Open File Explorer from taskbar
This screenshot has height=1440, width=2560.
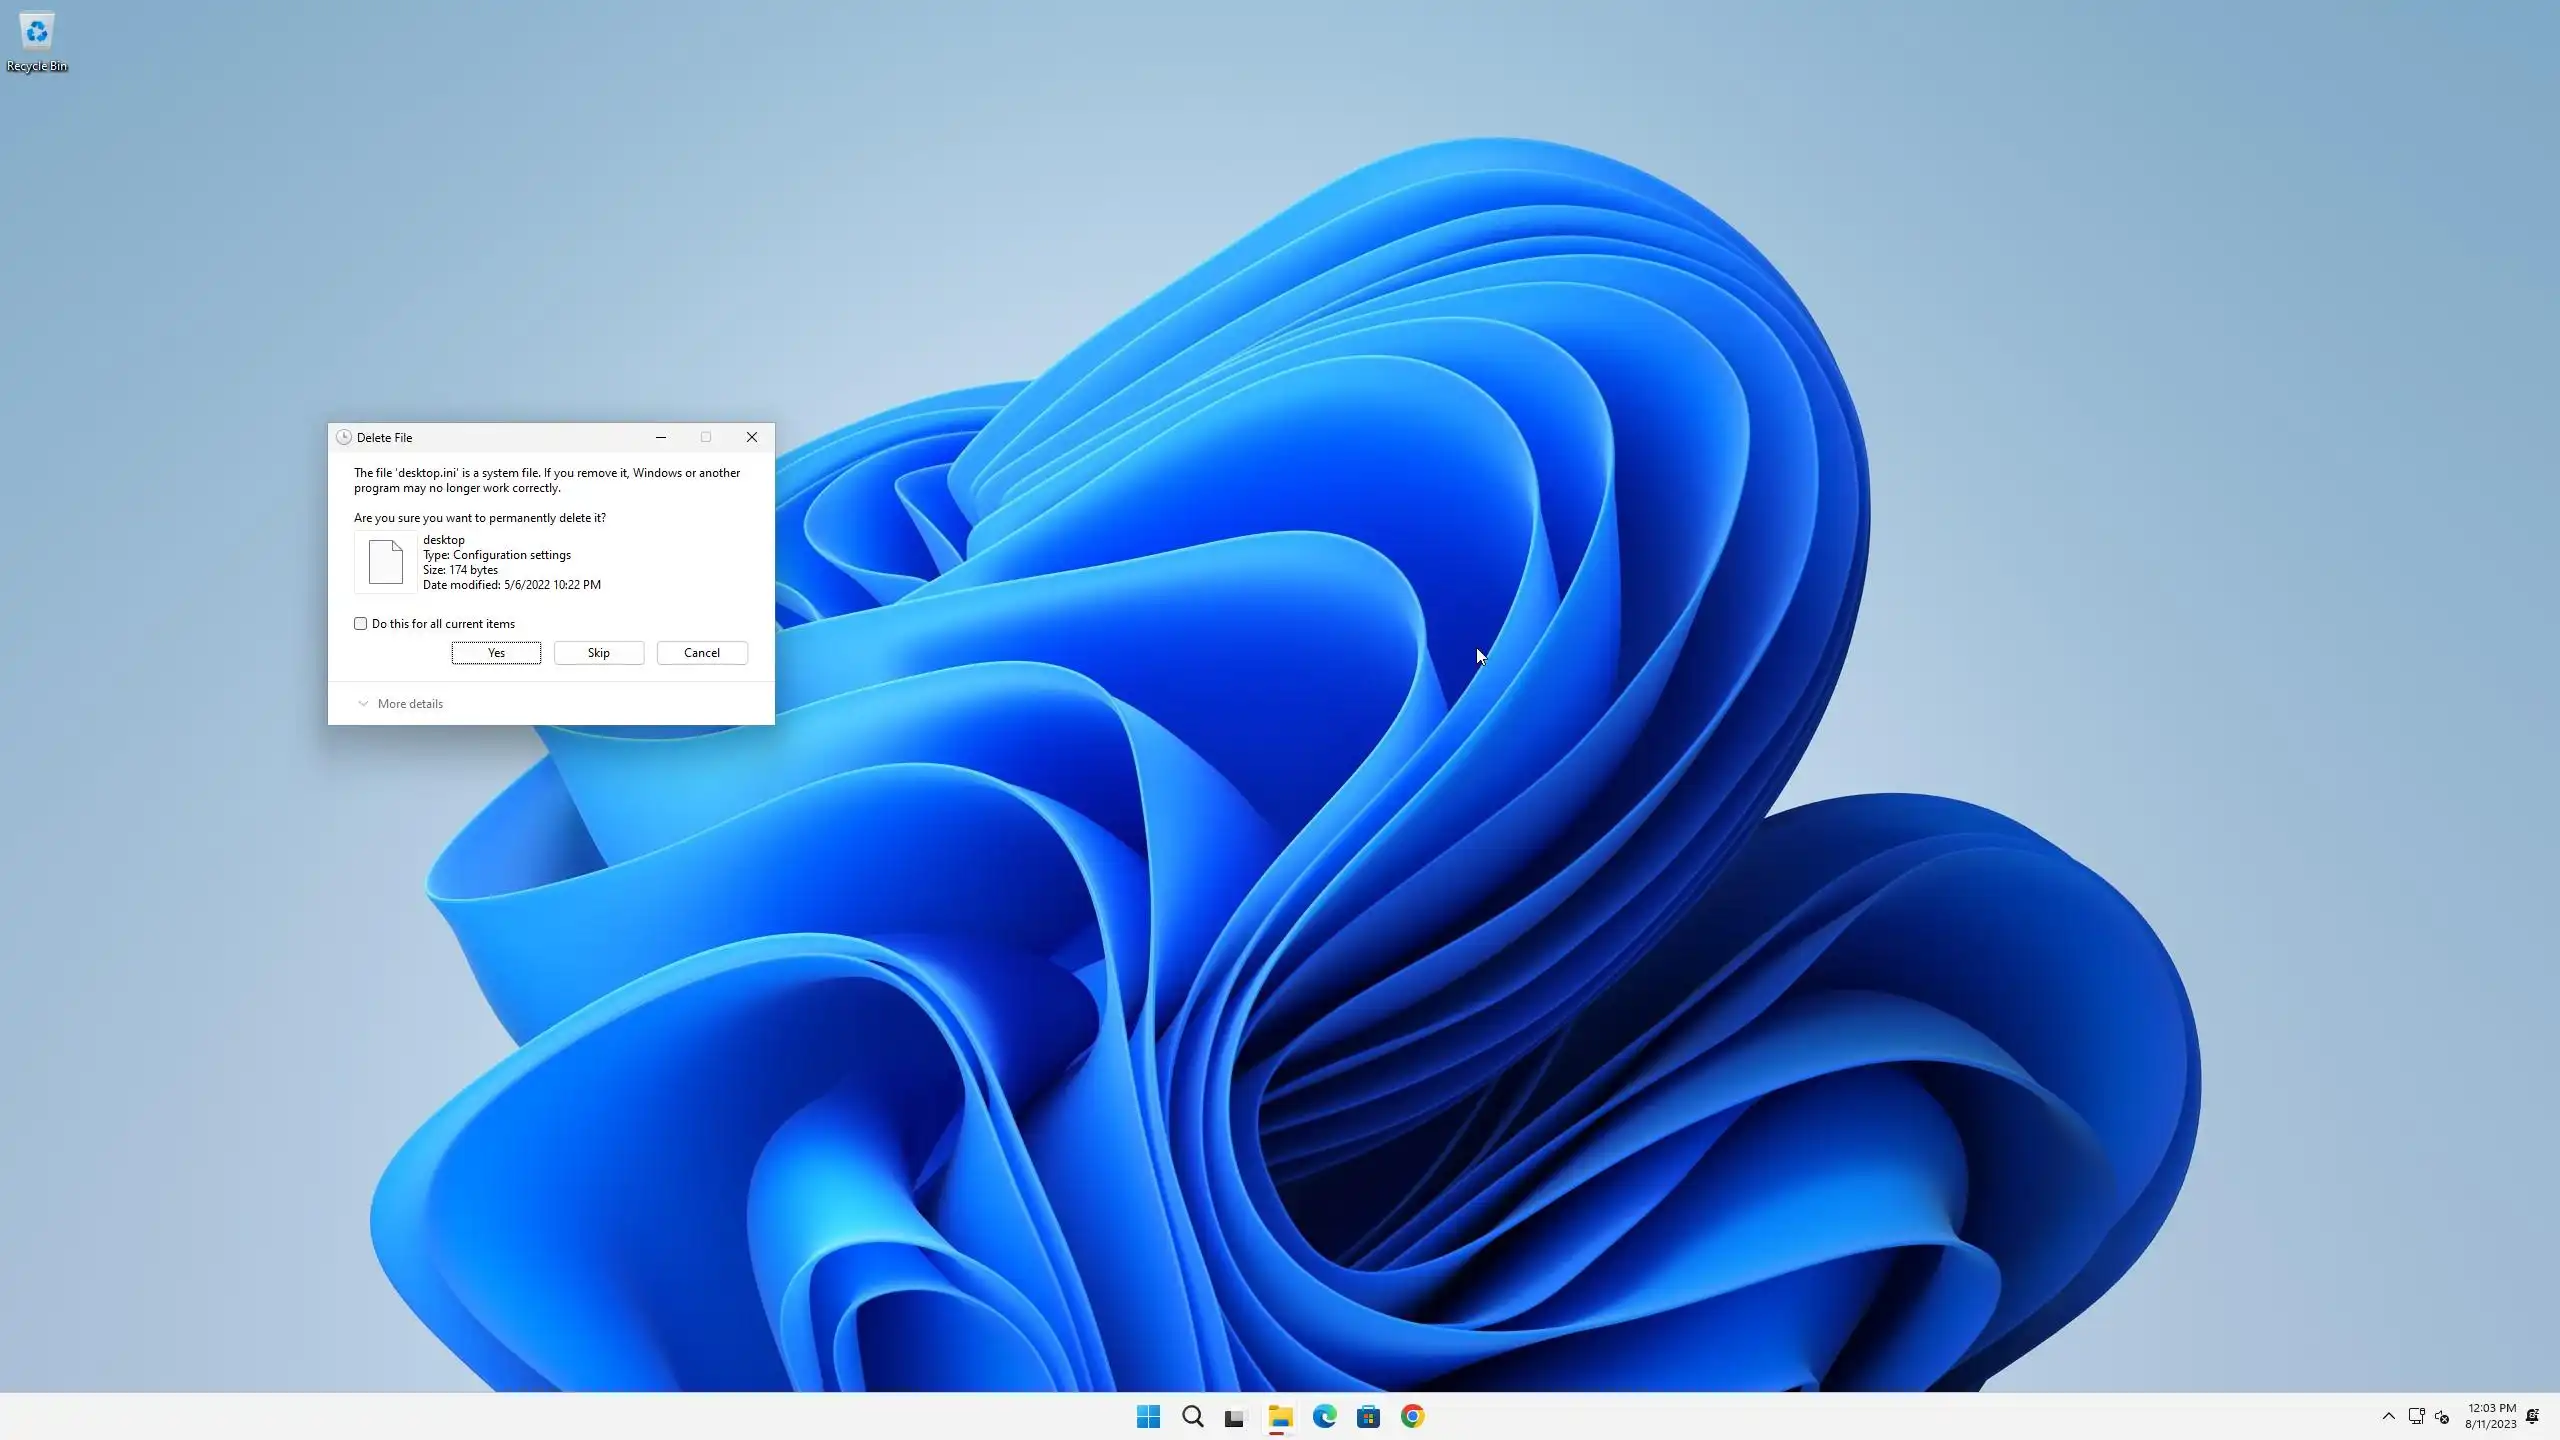click(x=1280, y=1416)
